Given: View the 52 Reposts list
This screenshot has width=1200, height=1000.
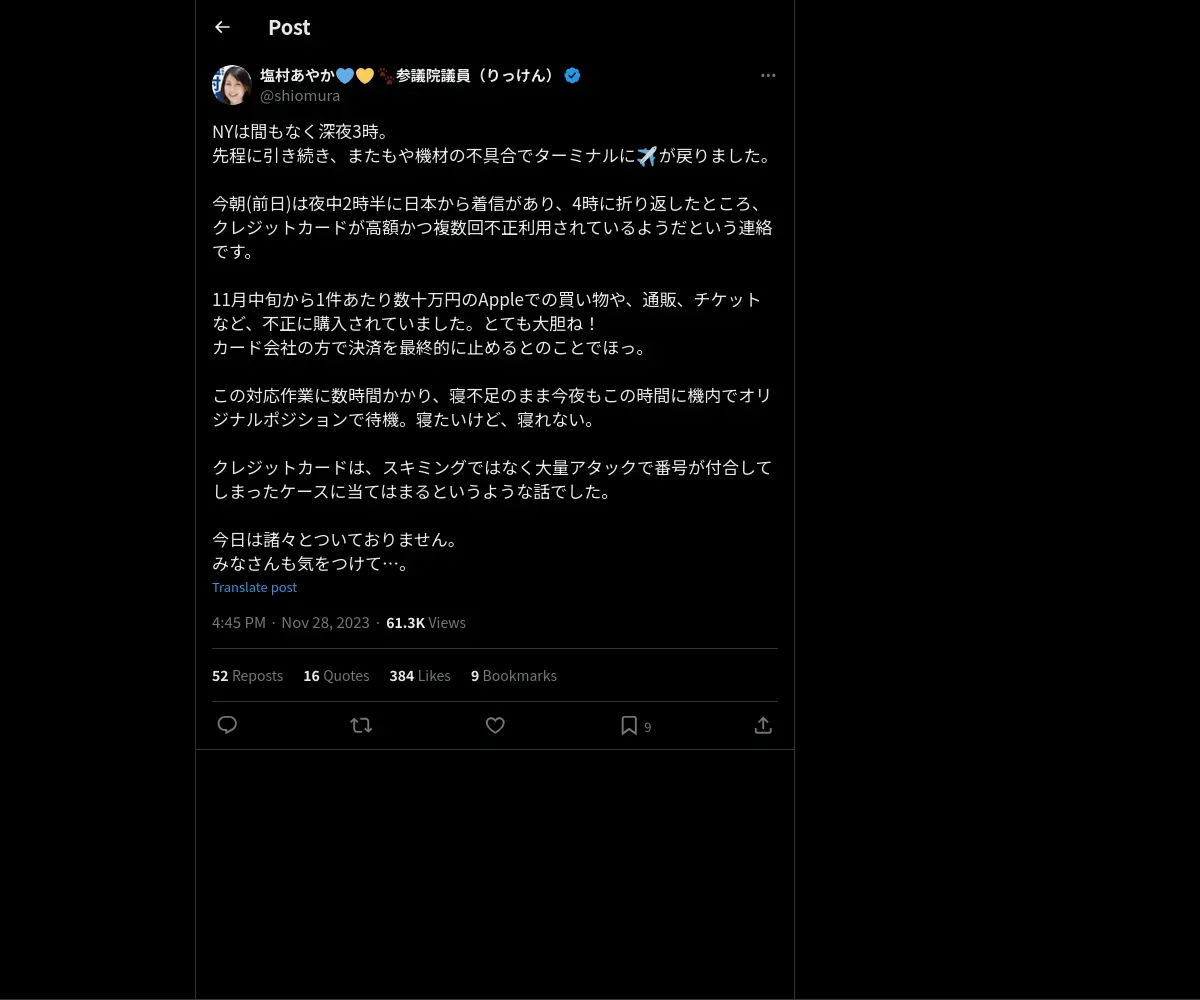Looking at the screenshot, I should pyautogui.click(x=247, y=676).
